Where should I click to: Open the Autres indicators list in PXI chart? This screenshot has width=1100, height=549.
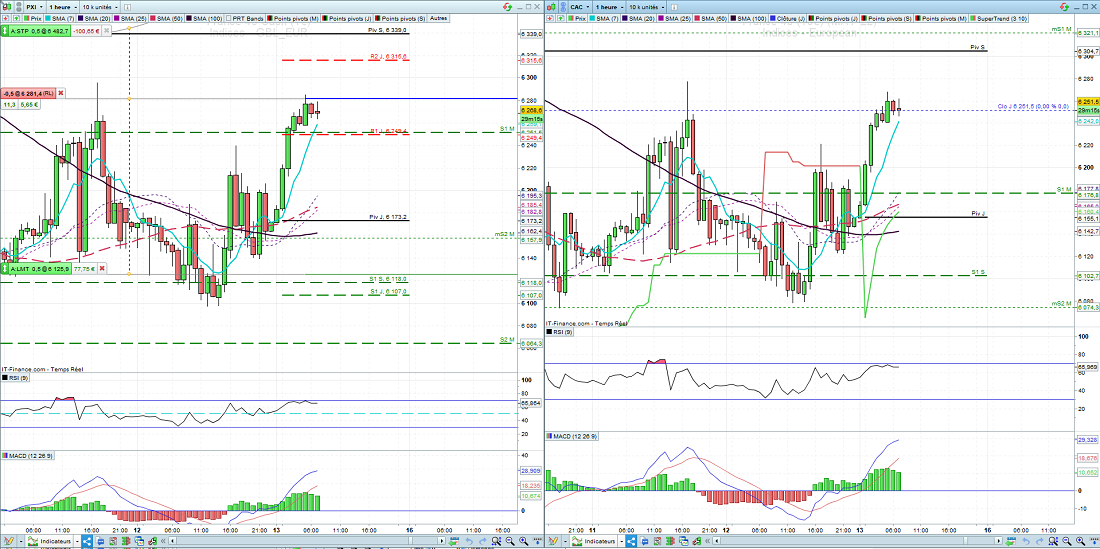(438, 18)
